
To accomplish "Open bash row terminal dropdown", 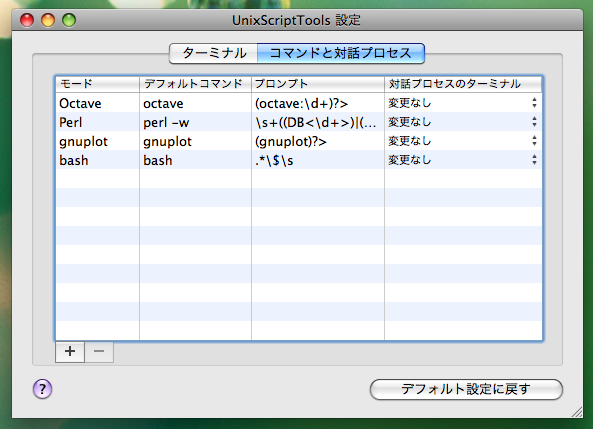I will 463,160.
